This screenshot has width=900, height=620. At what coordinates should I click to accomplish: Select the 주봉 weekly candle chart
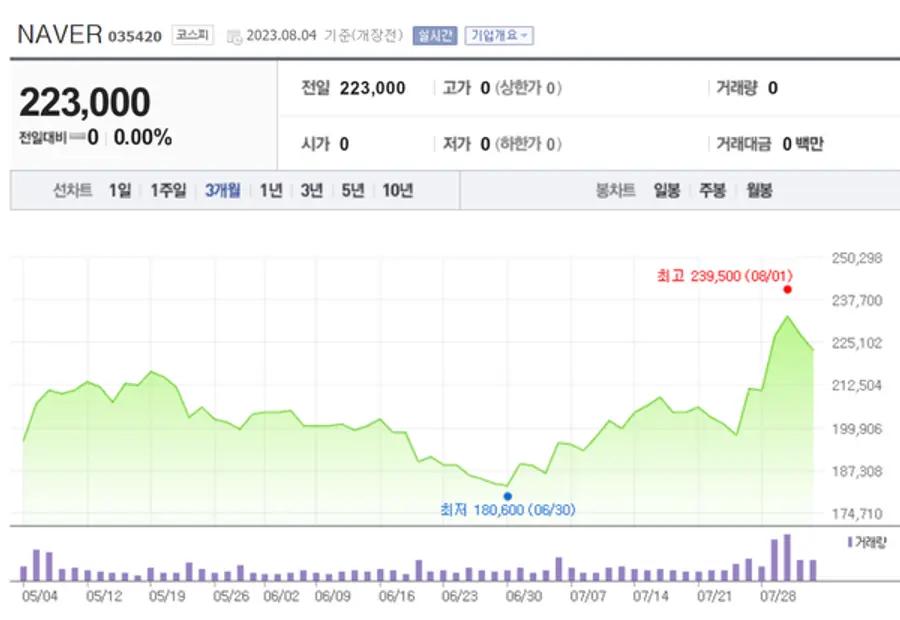click(712, 190)
